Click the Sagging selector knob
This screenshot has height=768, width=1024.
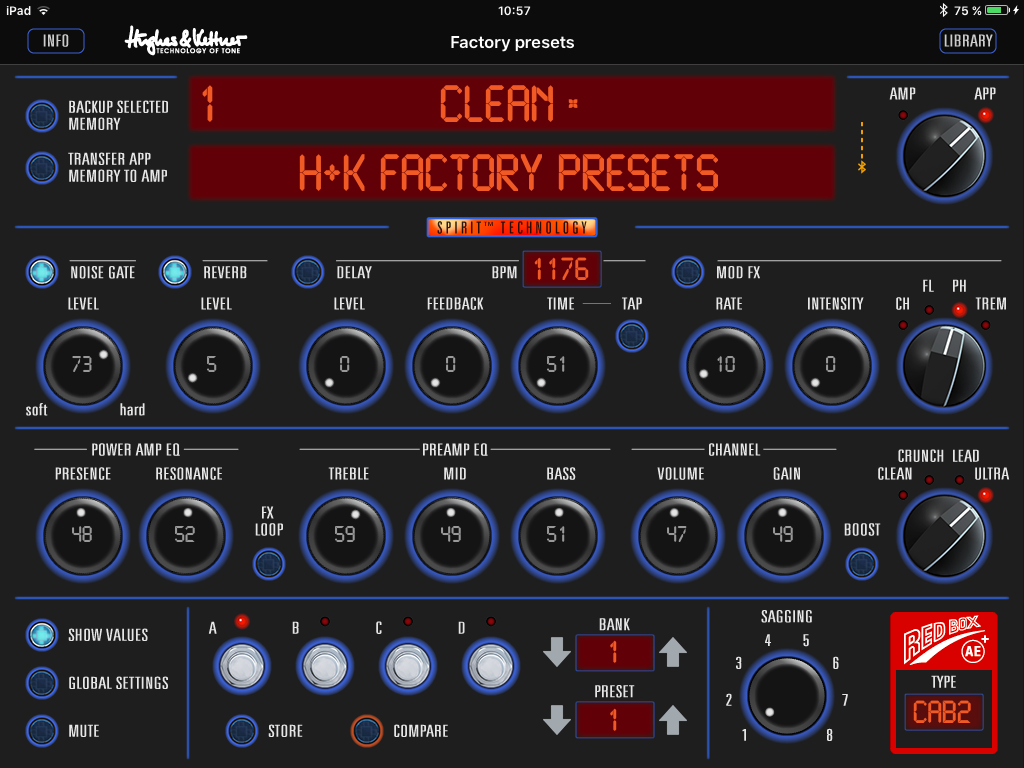click(786, 696)
